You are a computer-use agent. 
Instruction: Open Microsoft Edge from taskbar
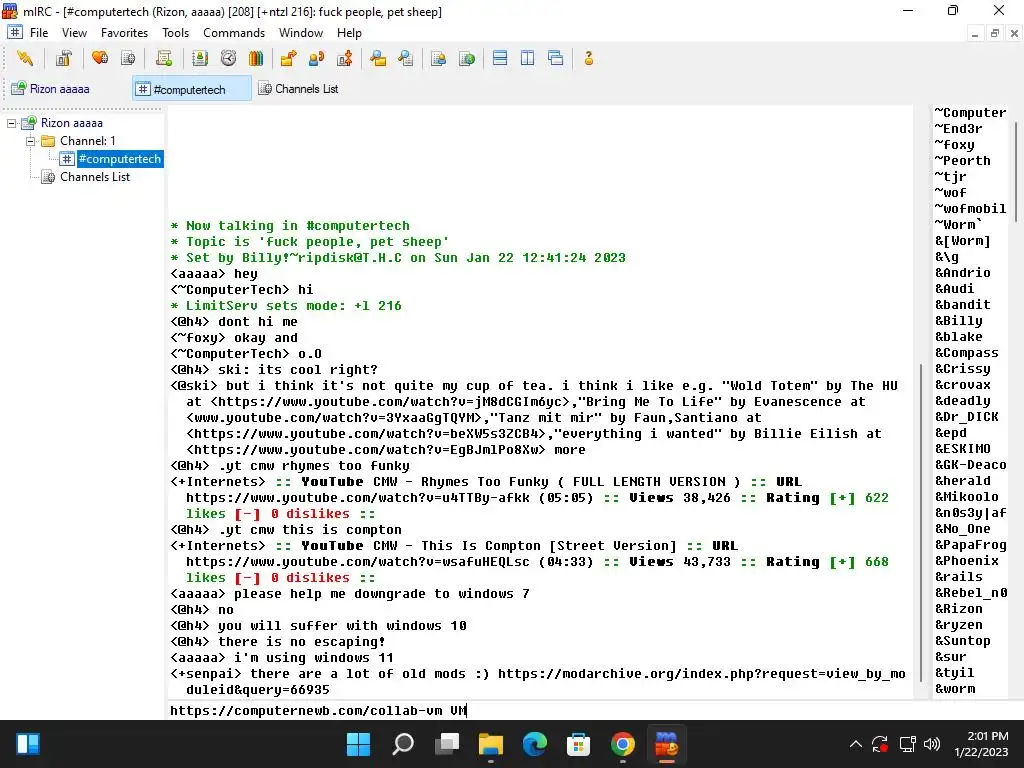534,744
